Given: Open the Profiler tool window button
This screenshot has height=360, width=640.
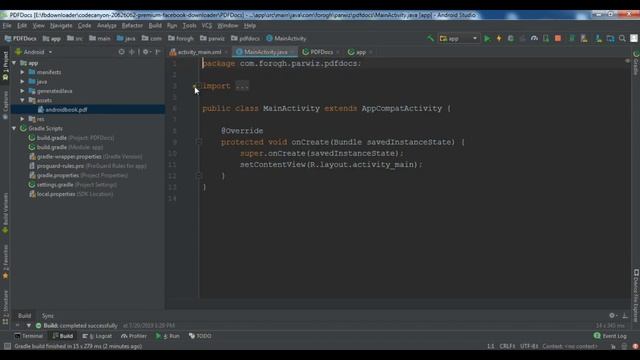Looking at the screenshot, I should pos(133,336).
